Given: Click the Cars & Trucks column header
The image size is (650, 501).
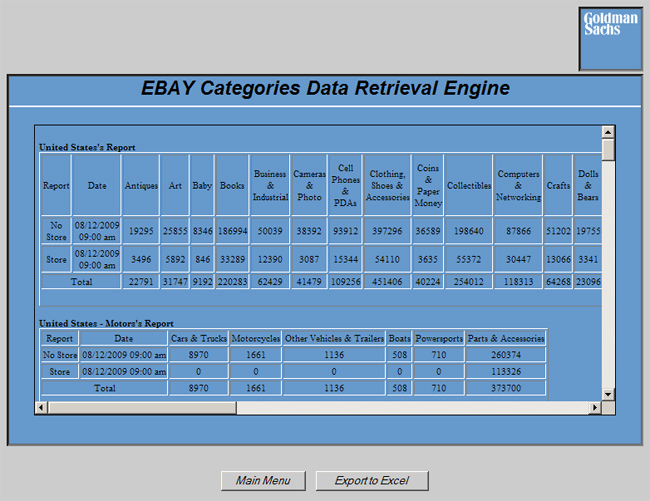Looking at the screenshot, I should (x=199, y=338).
